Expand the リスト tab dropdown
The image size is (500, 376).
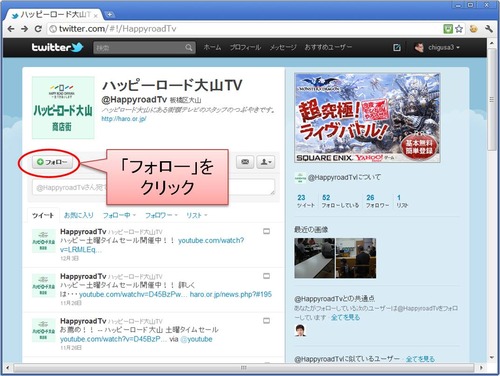tap(197, 215)
